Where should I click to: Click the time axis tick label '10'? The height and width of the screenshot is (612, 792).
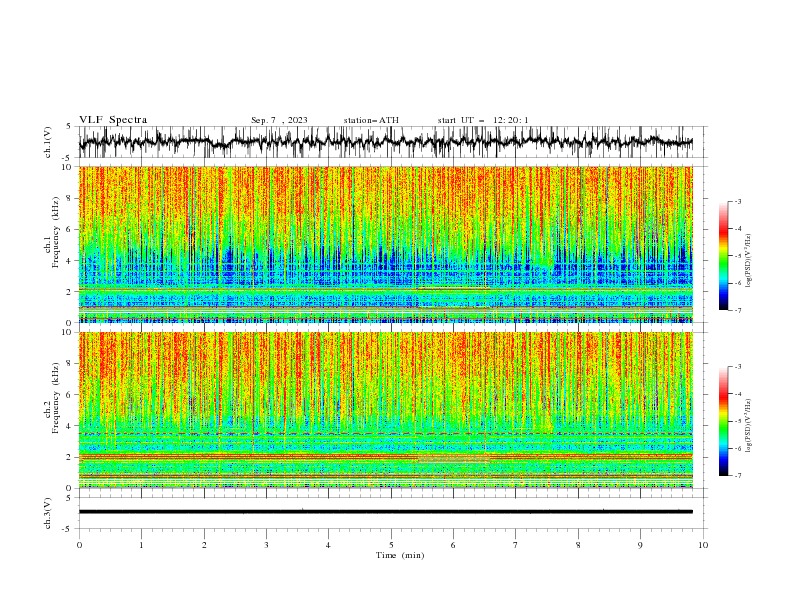point(703,545)
